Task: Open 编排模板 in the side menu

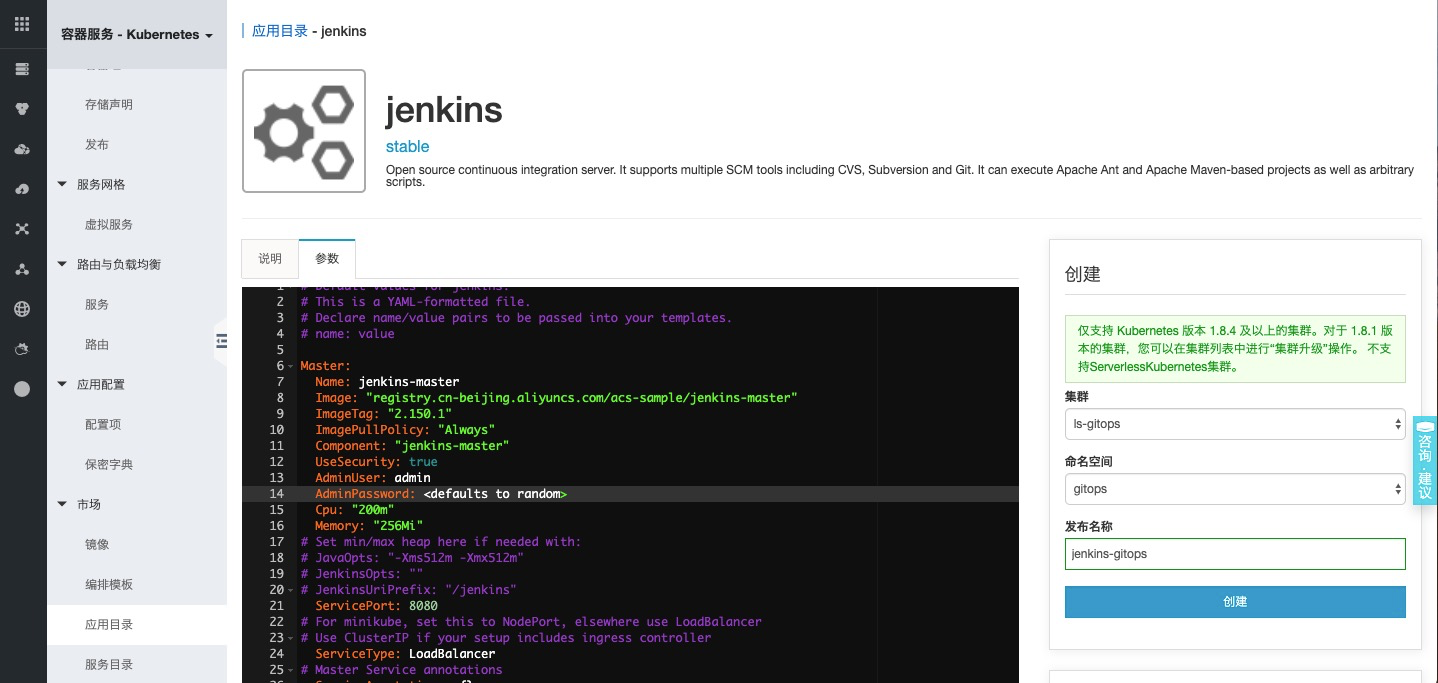Action: 109,584
